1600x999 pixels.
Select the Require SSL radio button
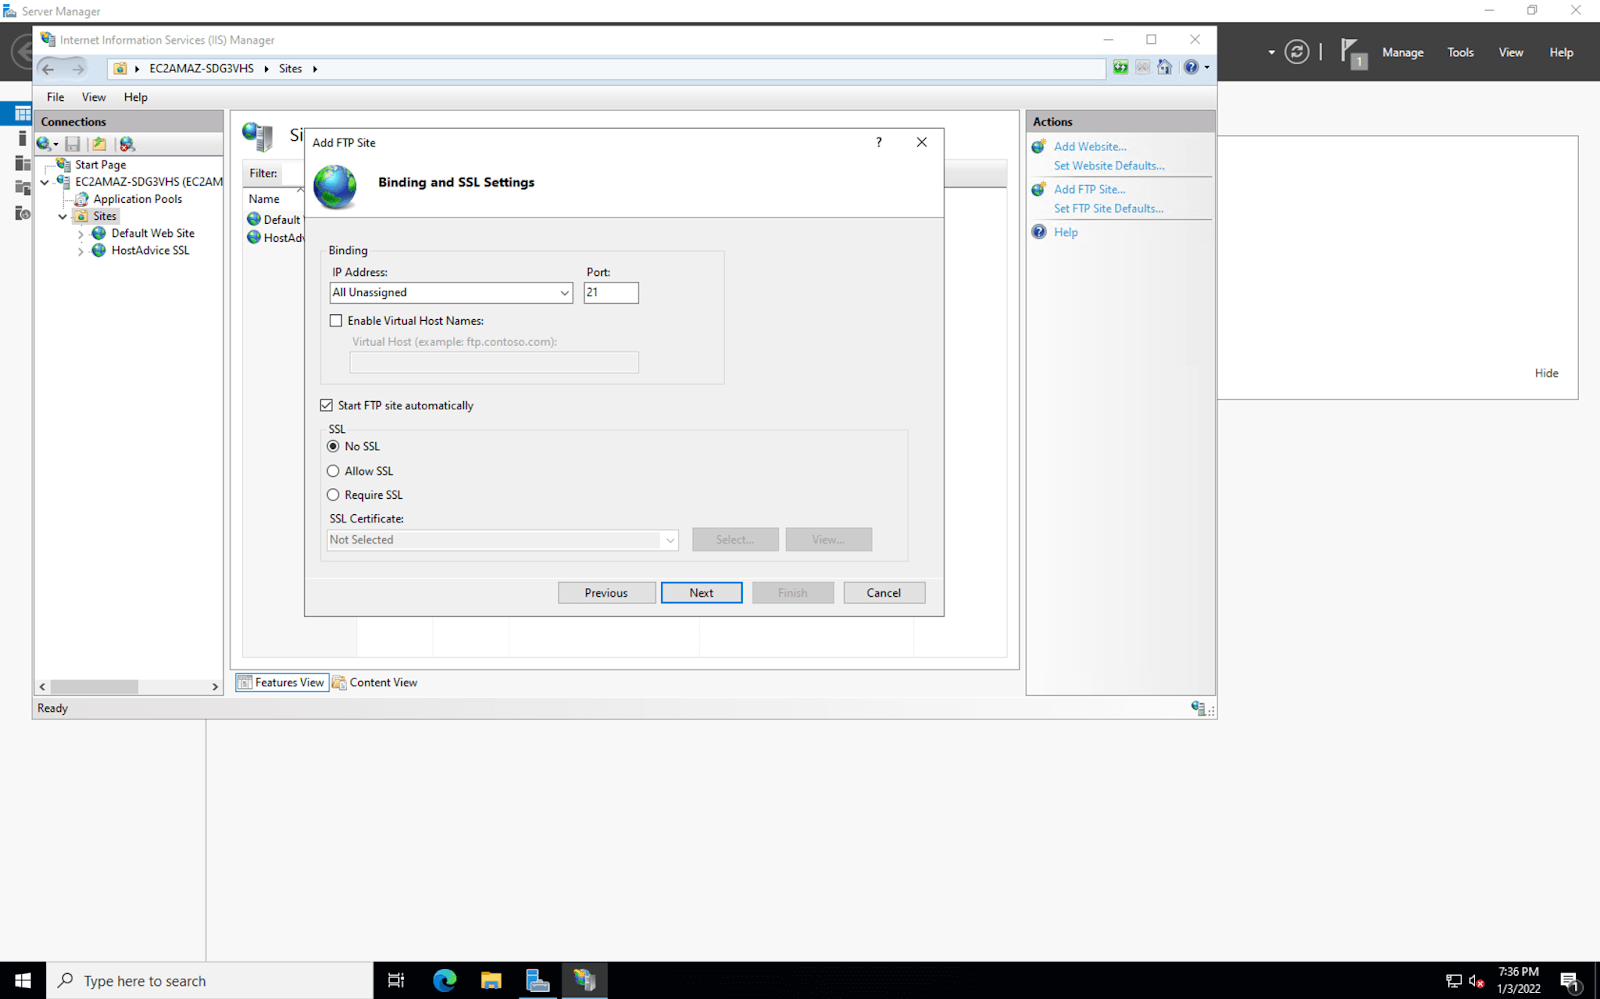[x=333, y=495]
